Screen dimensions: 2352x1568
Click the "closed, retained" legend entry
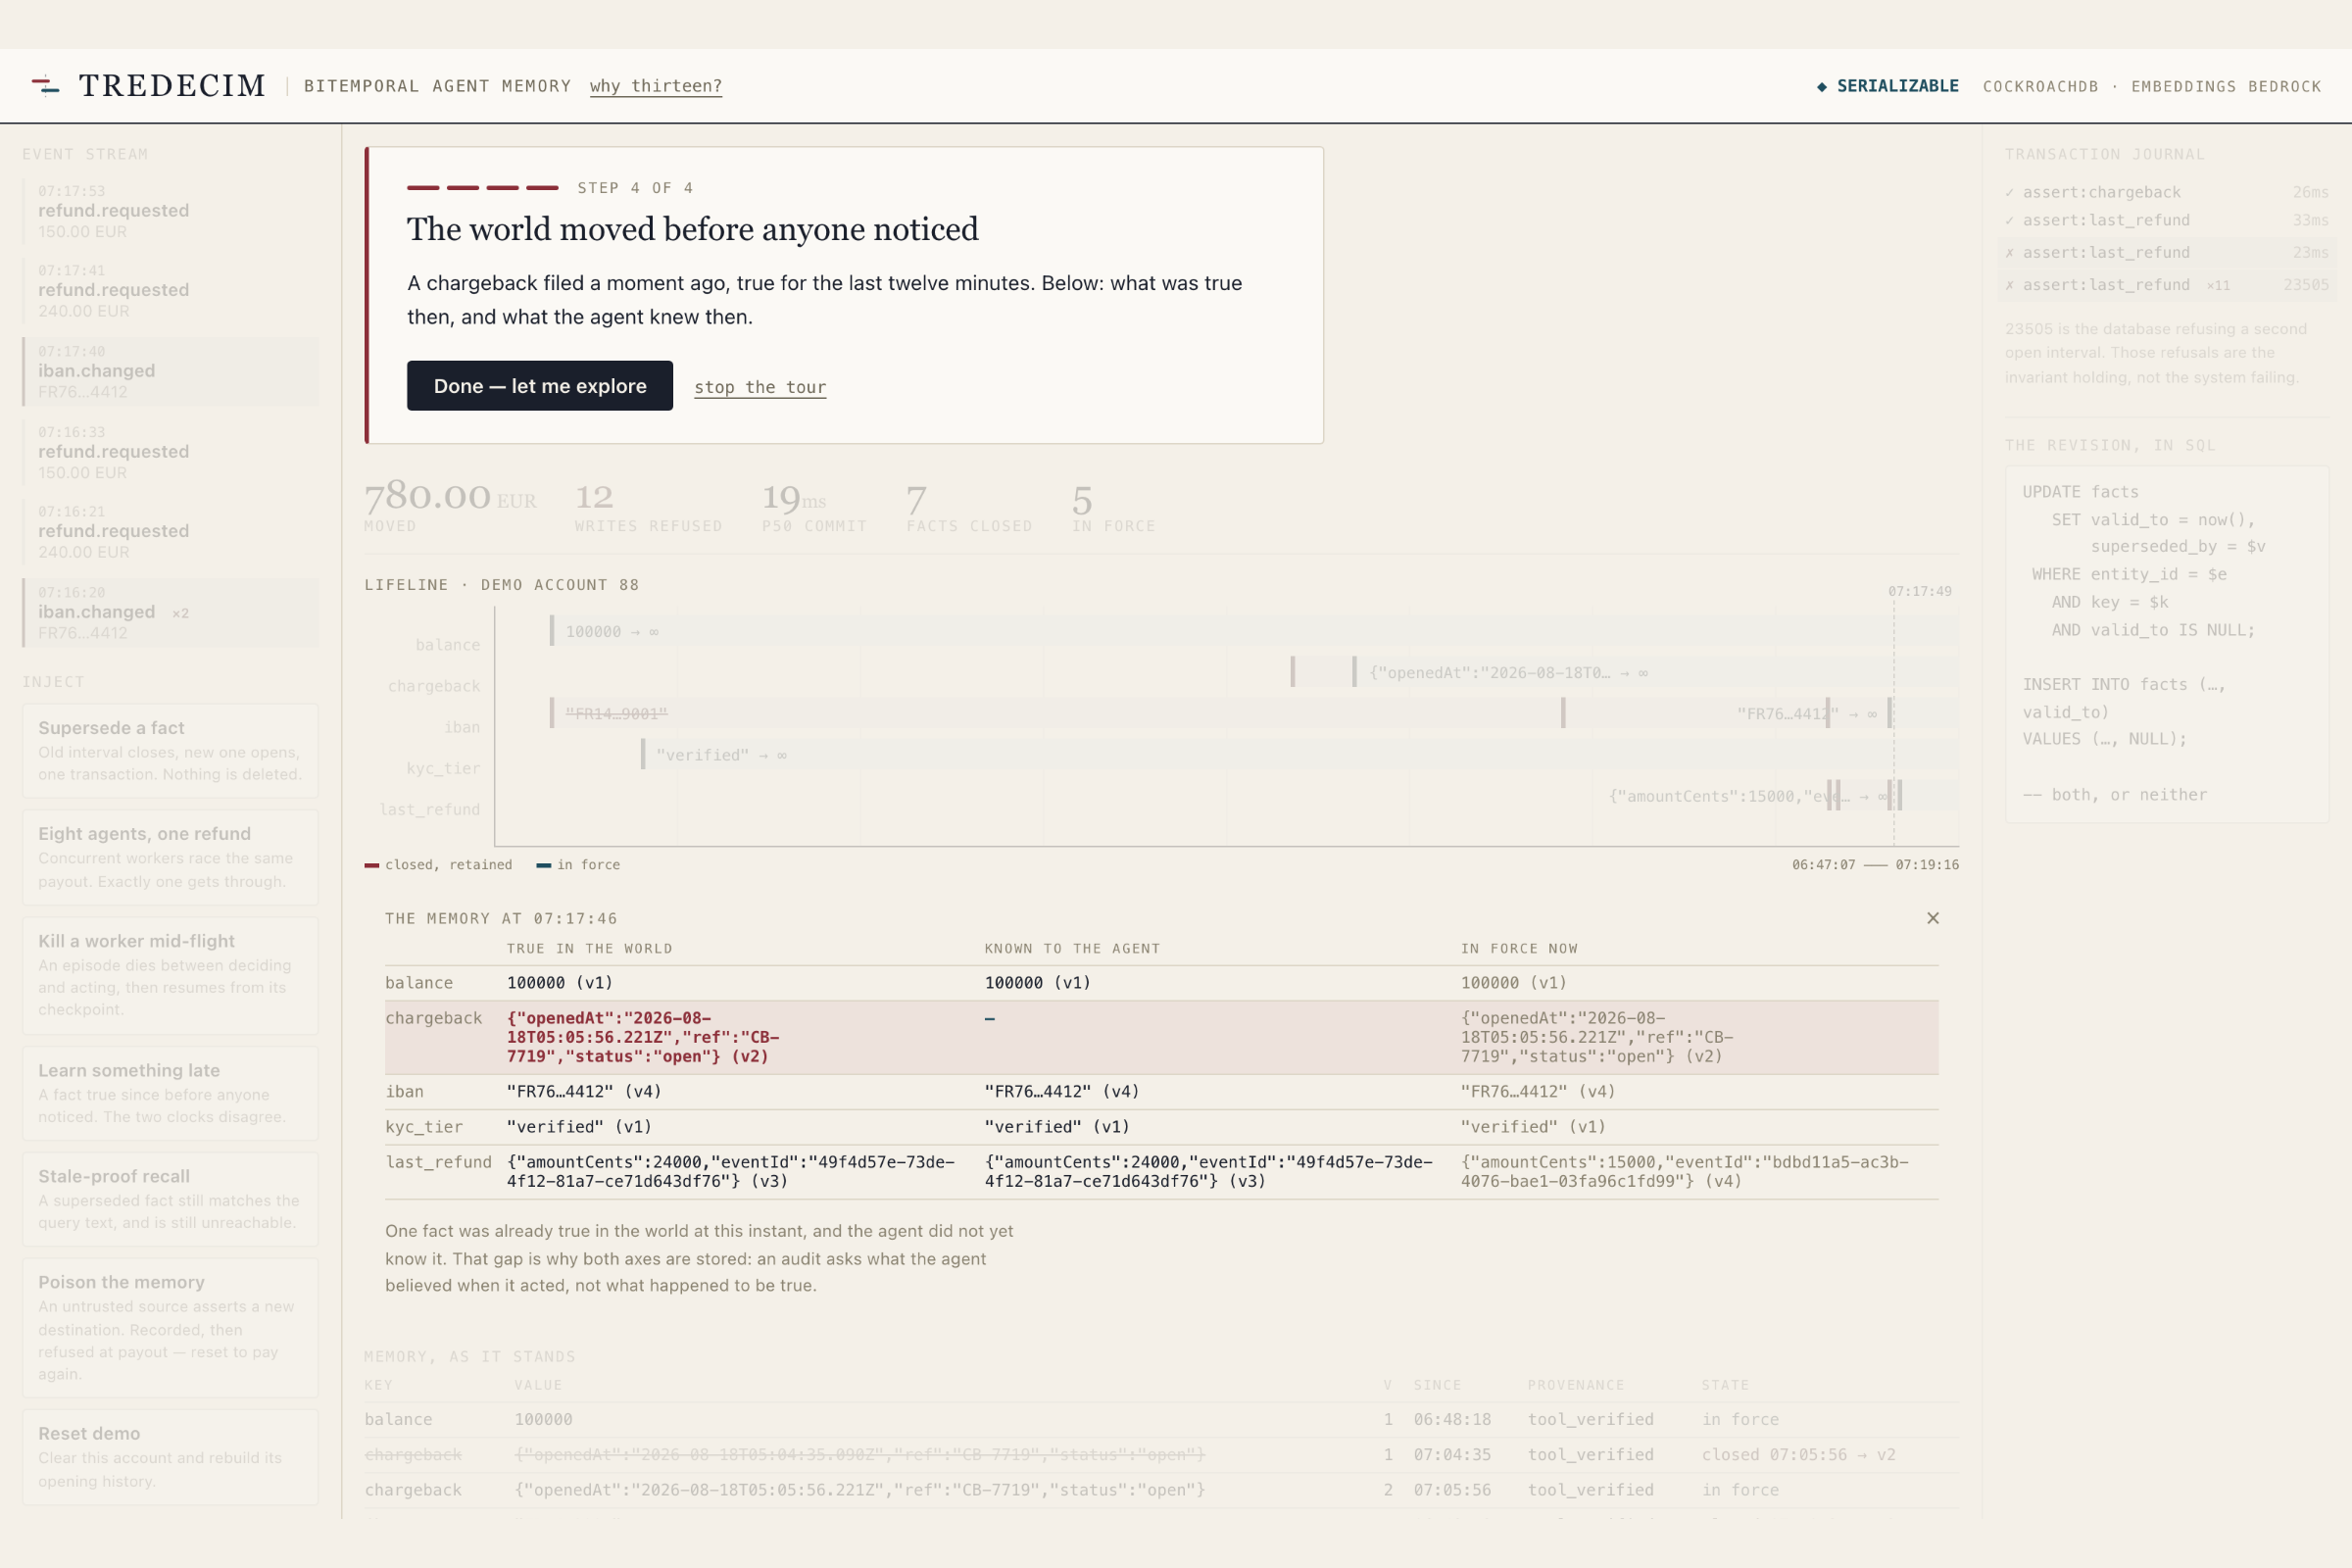pyautogui.click(x=438, y=865)
